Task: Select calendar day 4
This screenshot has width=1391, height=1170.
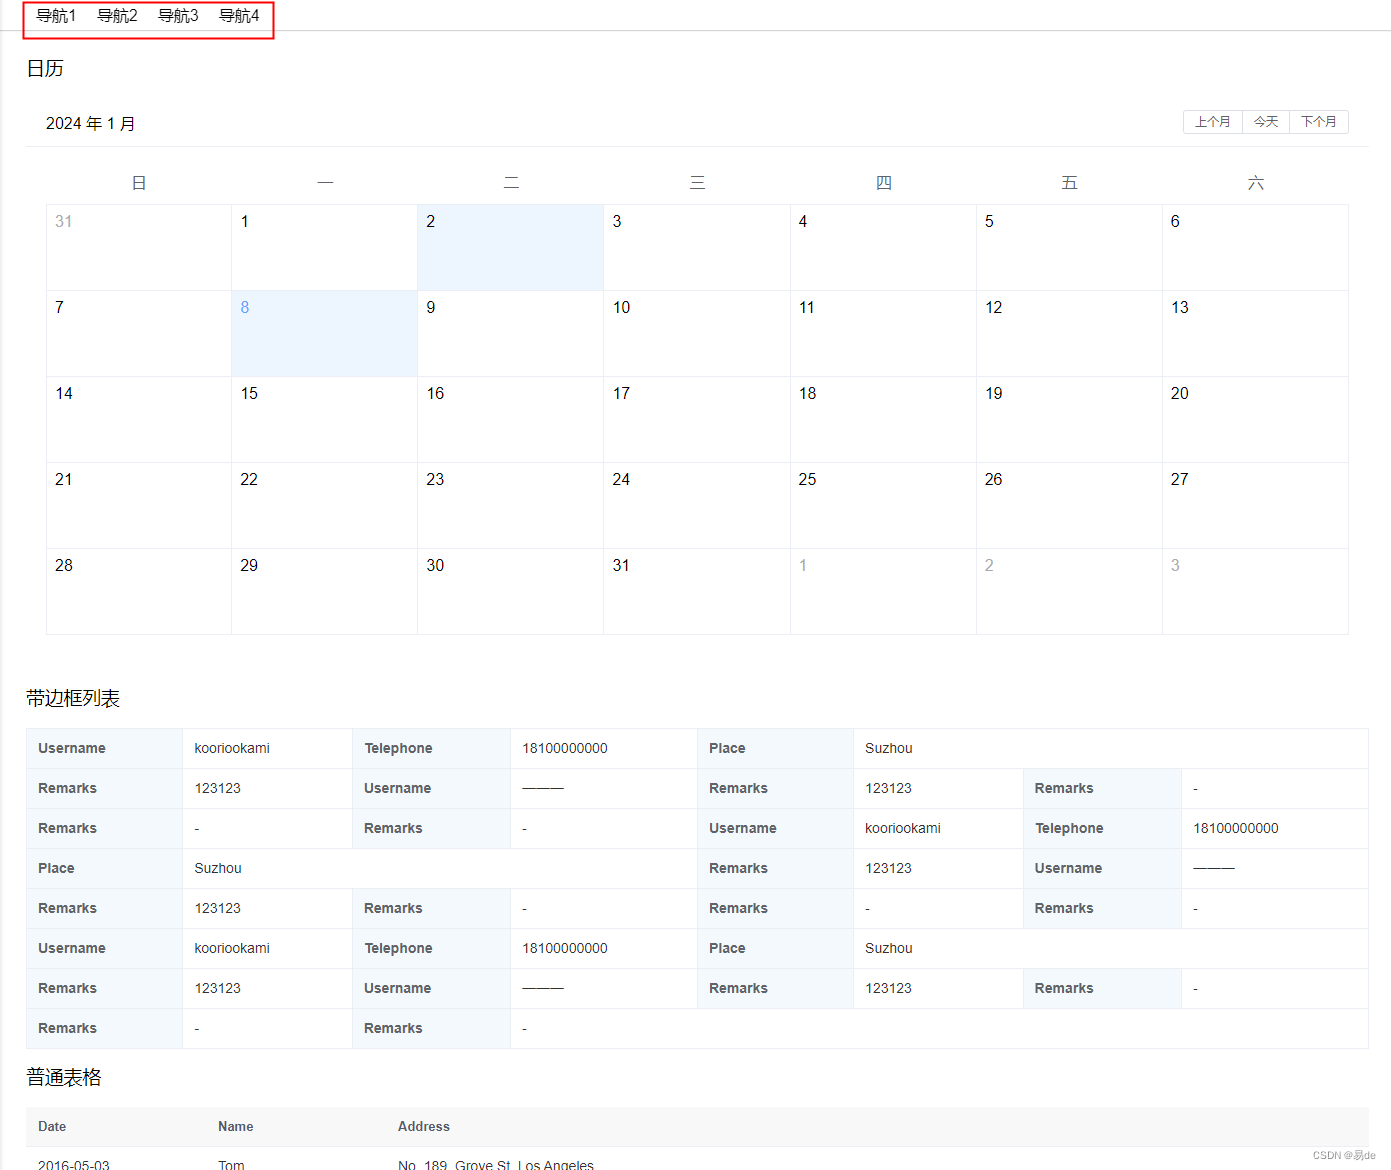Action: 883,248
